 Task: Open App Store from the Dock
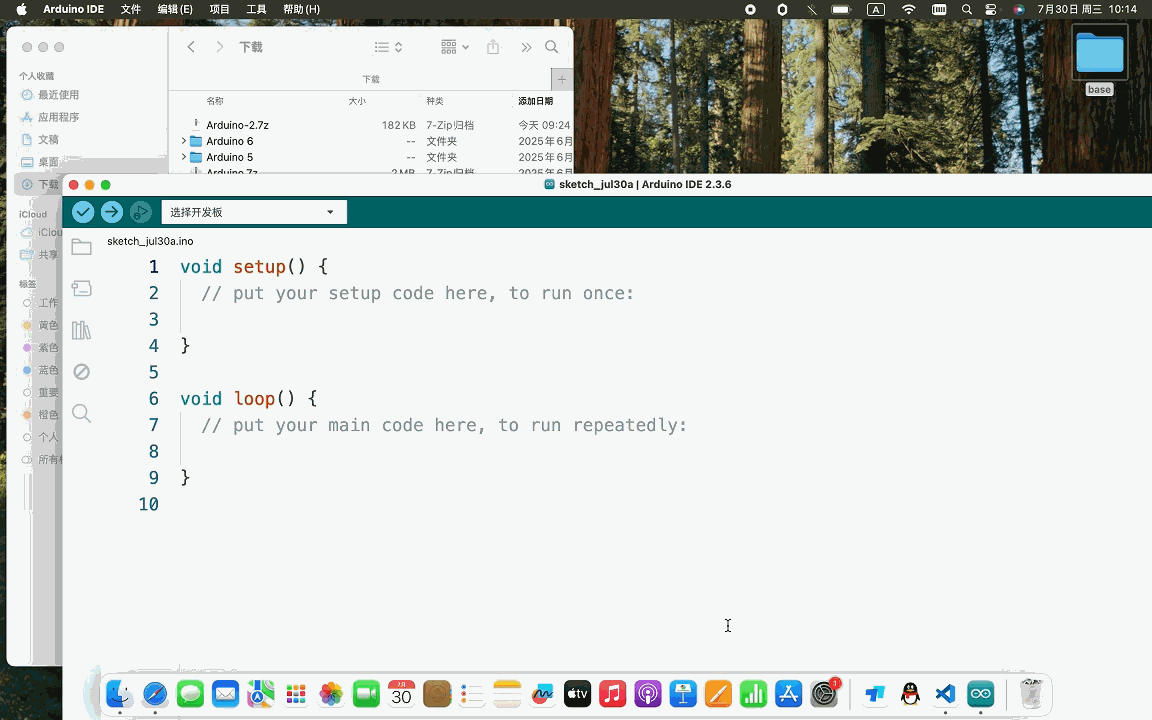[x=788, y=694]
